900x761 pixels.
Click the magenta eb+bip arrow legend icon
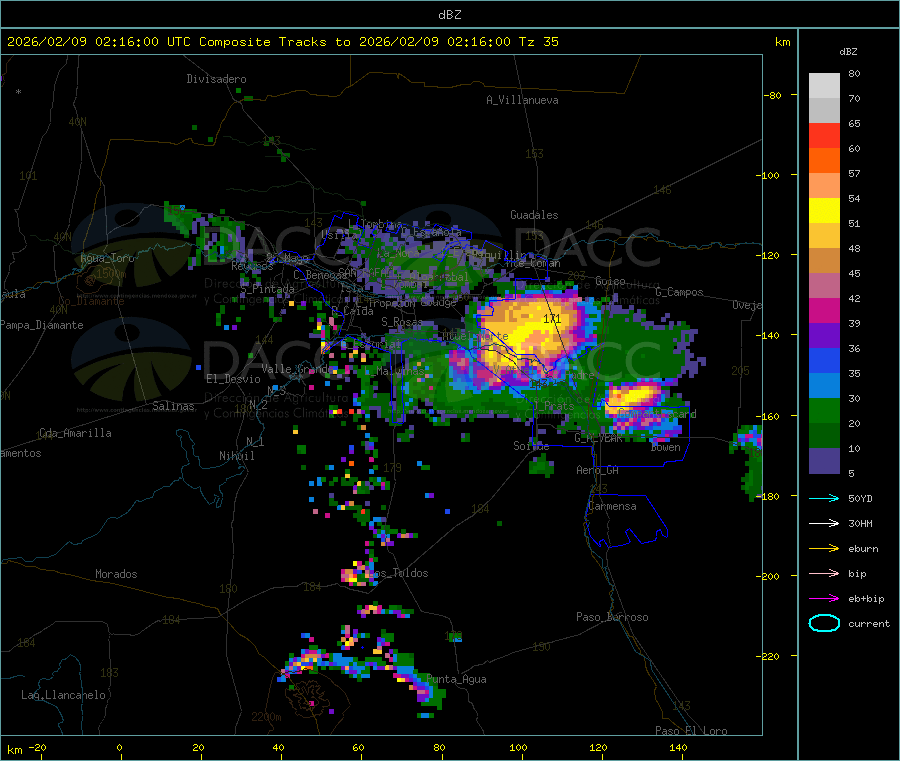point(824,599)
